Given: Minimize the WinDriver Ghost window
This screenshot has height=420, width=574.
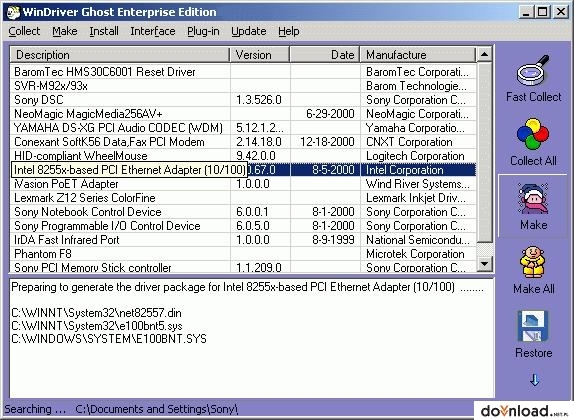Looking at the screenshot, I should [526, 12].
